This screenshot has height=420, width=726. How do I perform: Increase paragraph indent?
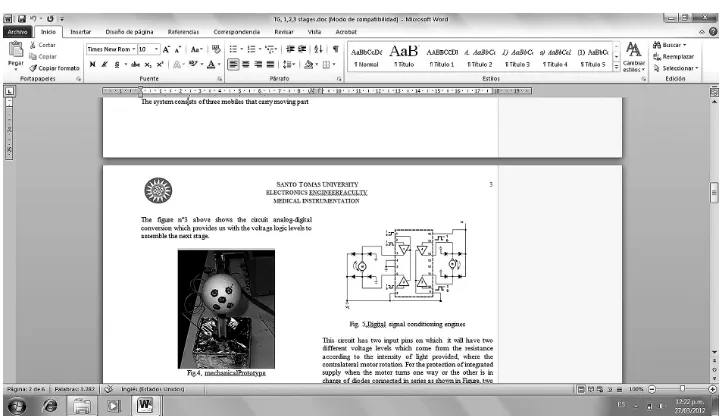[x=302, y=49]
